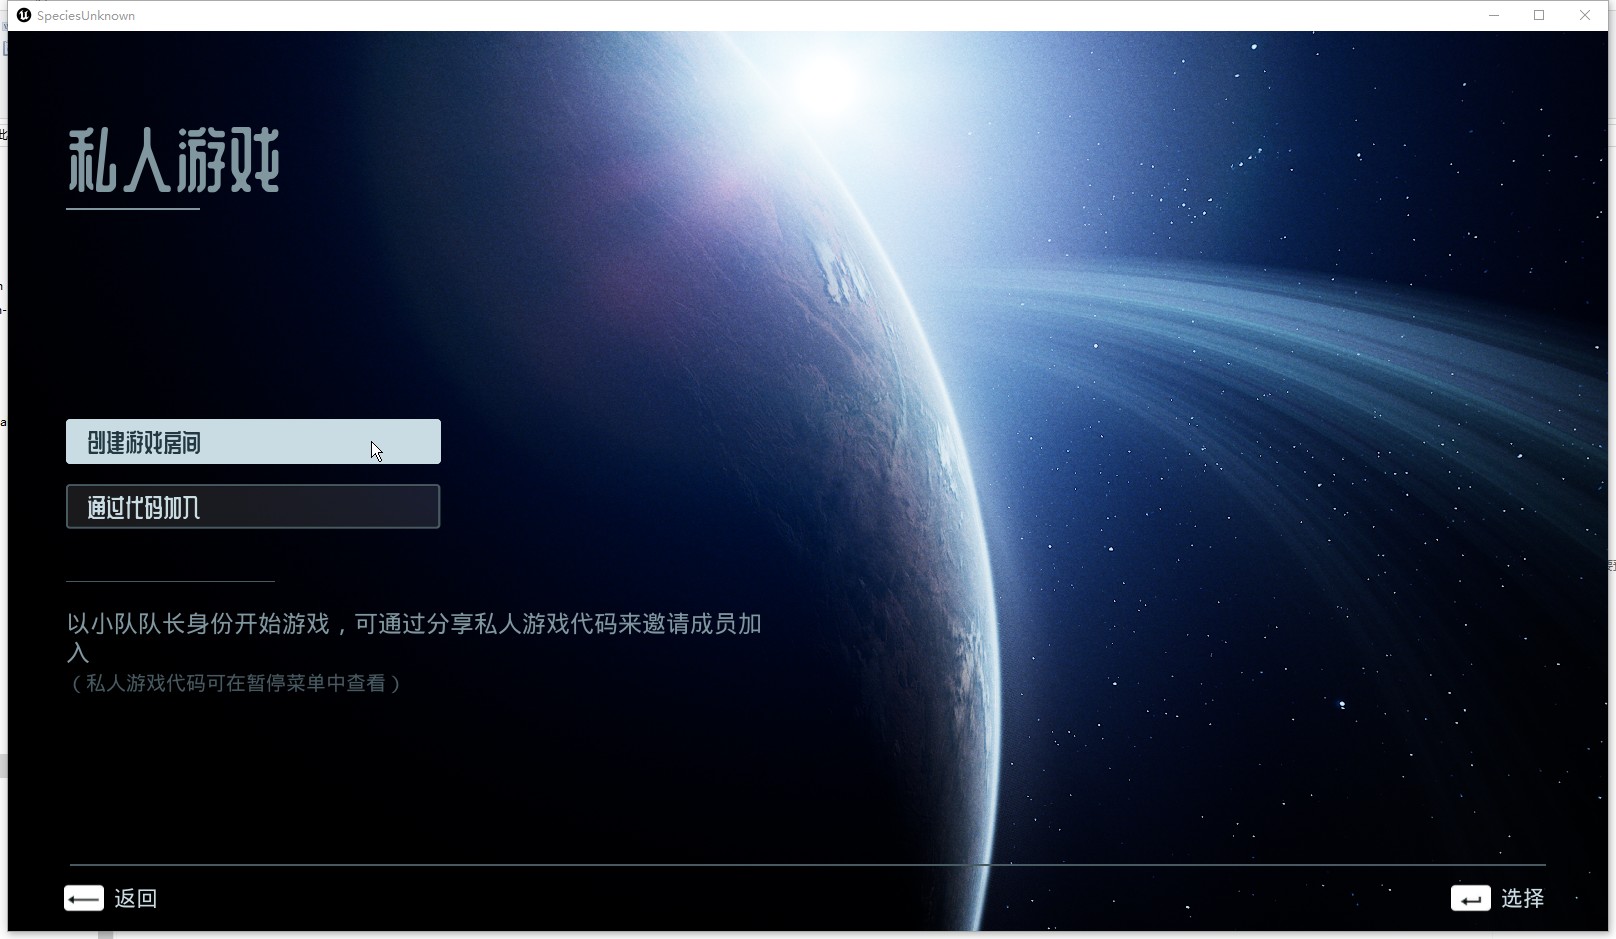1616x939 pixels.
Task: Close the SpeciesUnknown window
Action: point(1585,15)
